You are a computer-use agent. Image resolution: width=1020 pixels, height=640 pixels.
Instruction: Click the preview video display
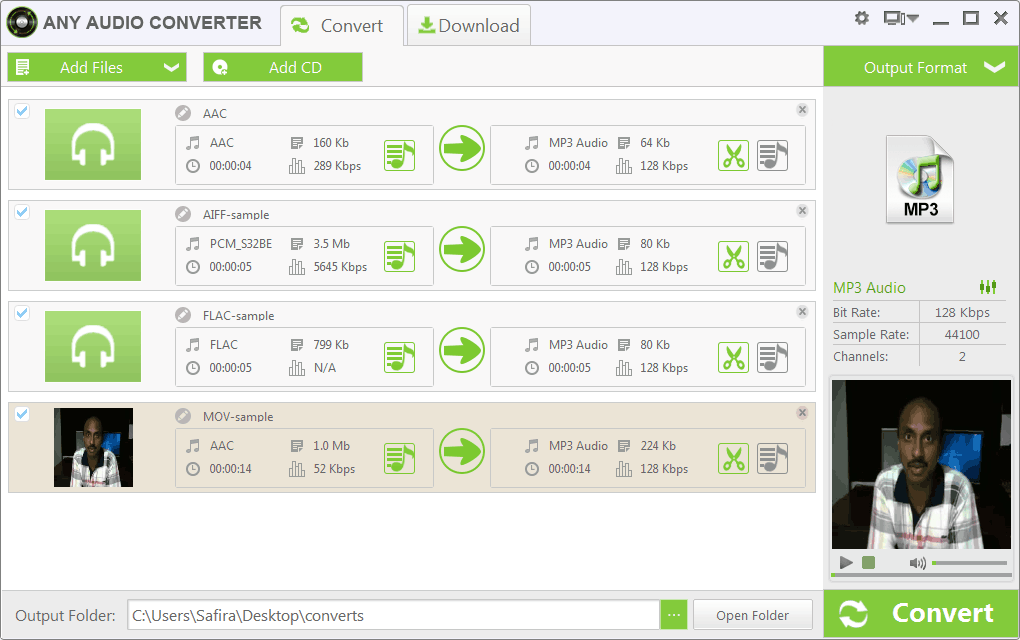click(921, 464)
